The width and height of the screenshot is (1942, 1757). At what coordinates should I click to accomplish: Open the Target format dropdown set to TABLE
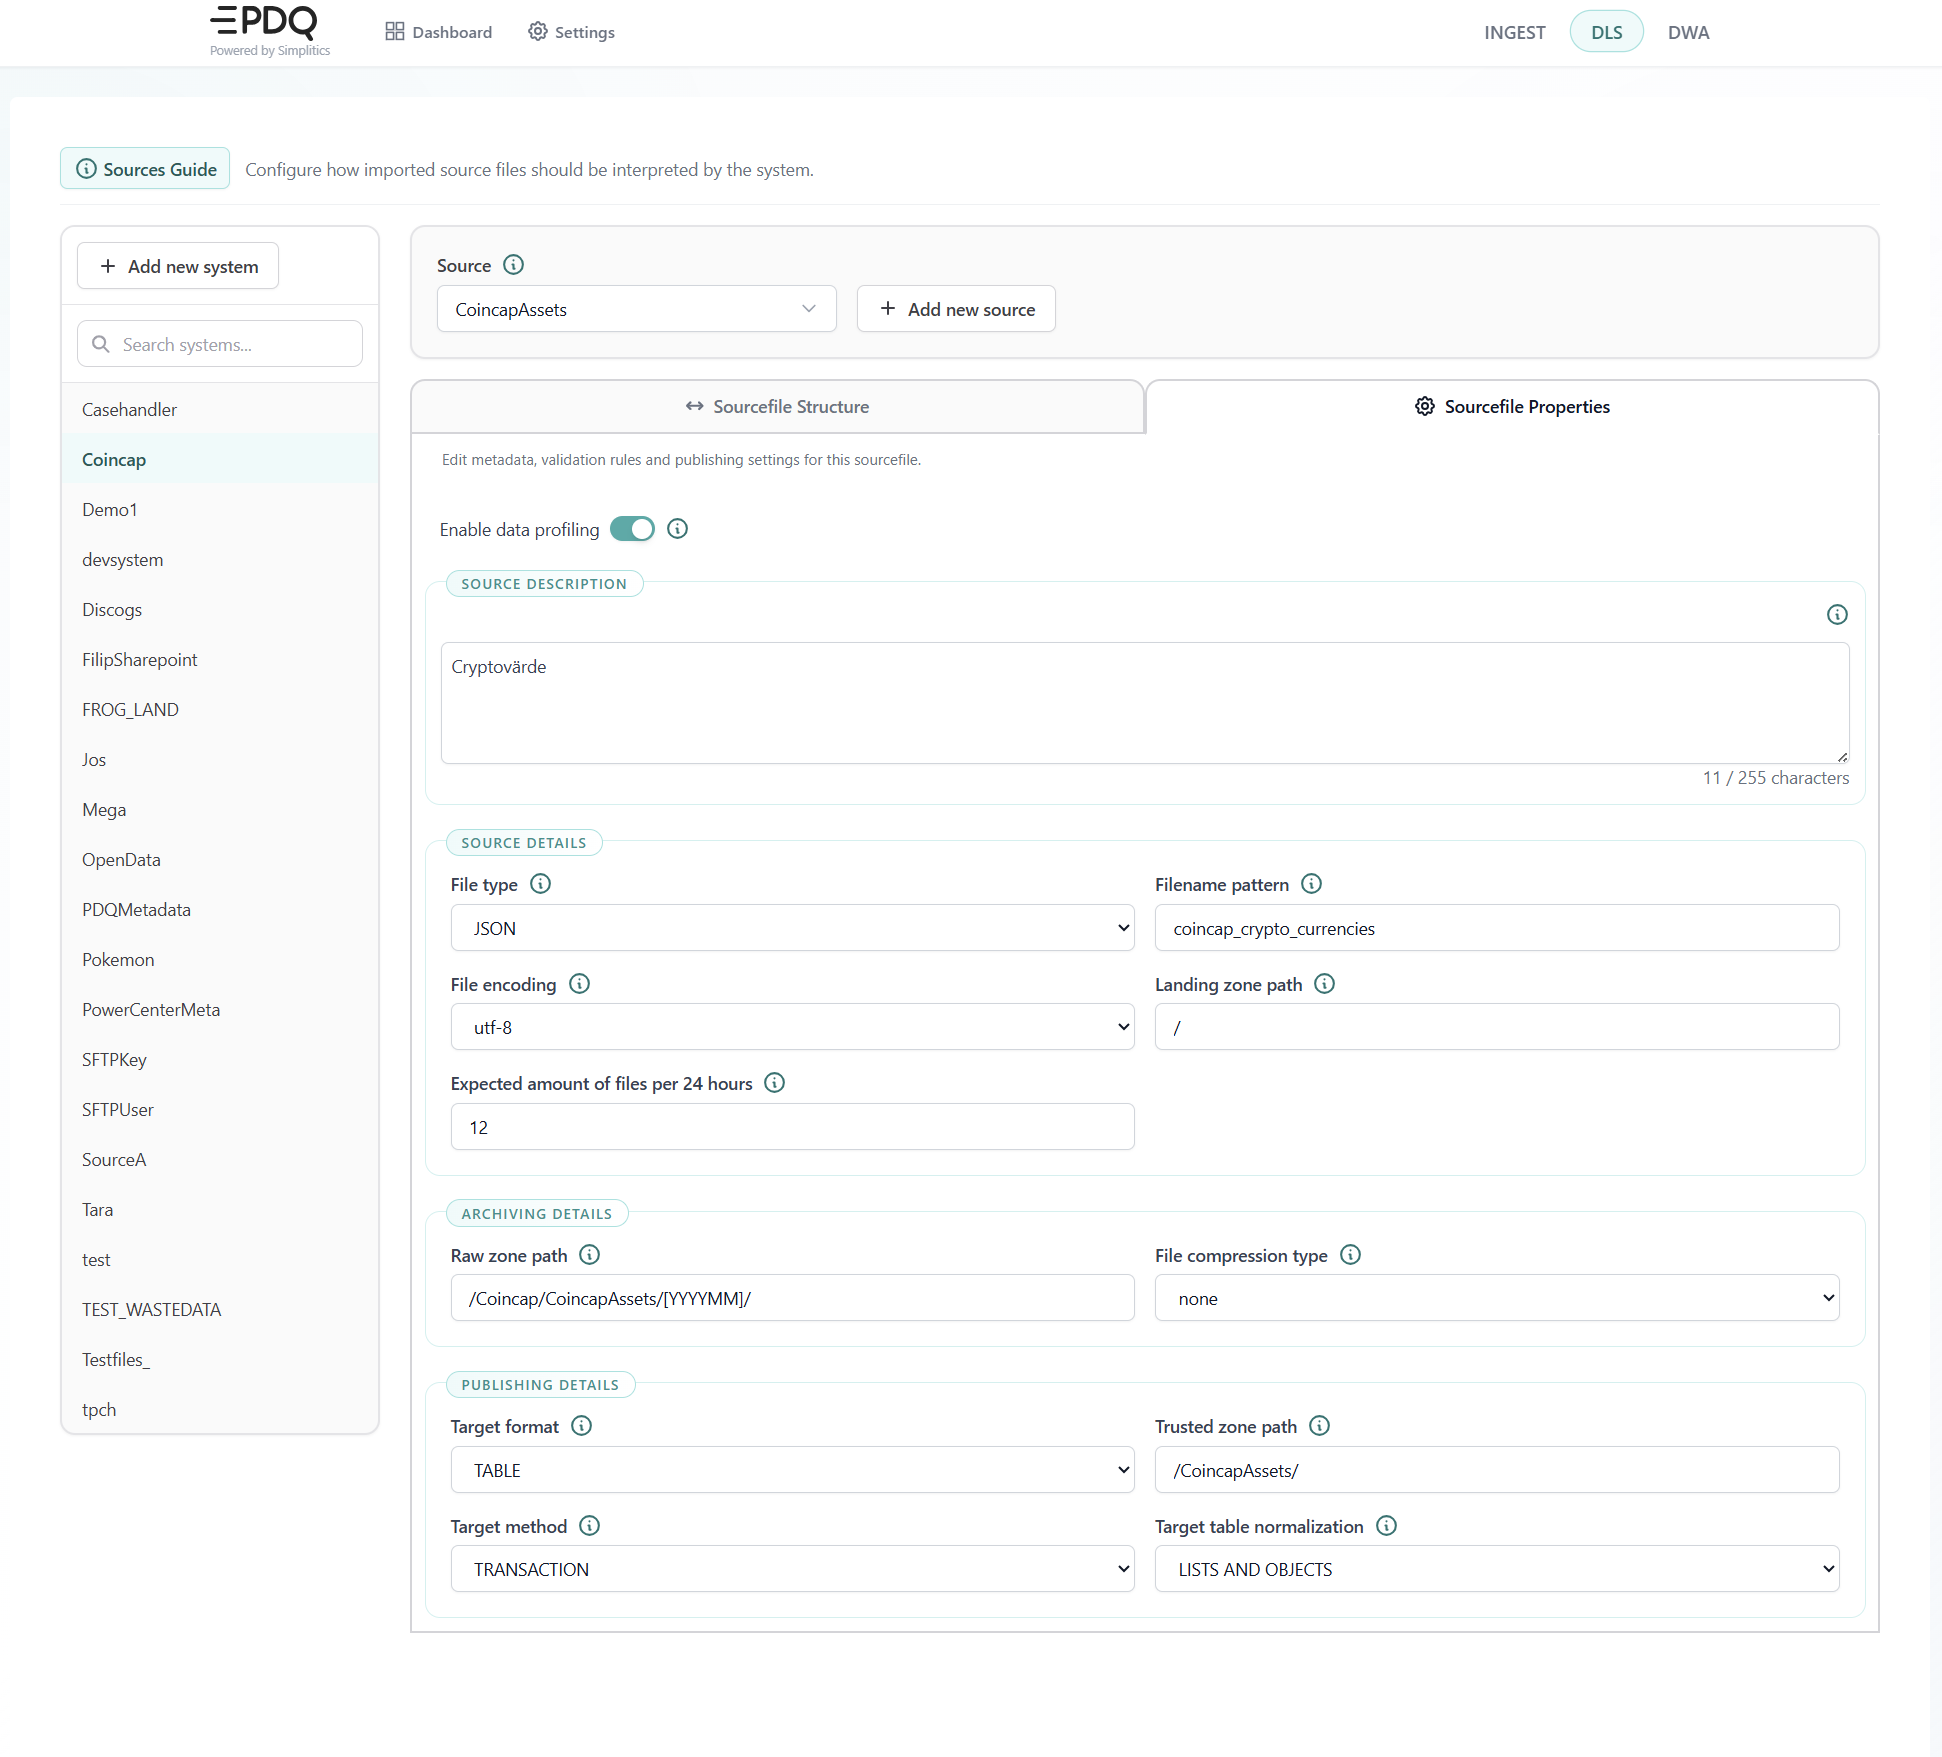click(792, 1470)
